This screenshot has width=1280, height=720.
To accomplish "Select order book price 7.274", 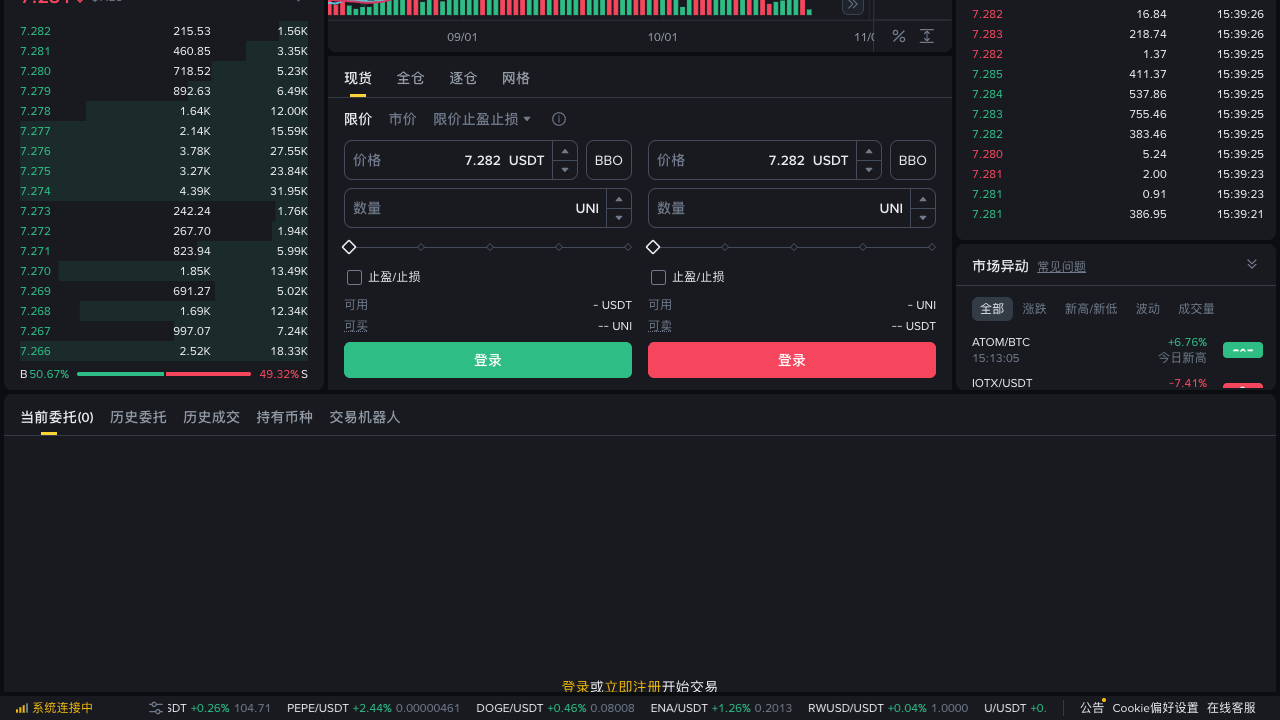I will [x=35, y=191].
